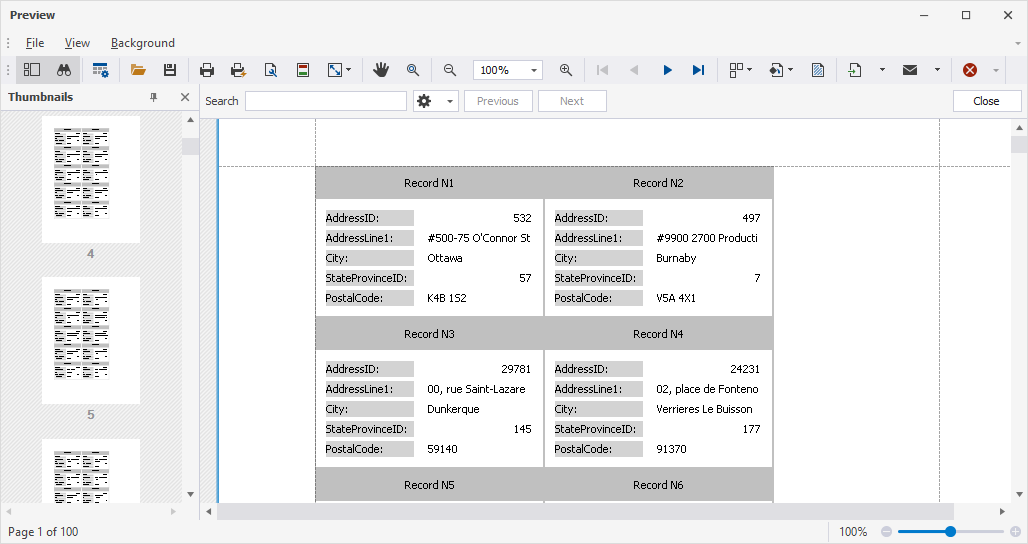Viewport: 1028px width, 544px height.
Task: Click the address 00, rue Saint-Lazare
Action: point(476,389)
